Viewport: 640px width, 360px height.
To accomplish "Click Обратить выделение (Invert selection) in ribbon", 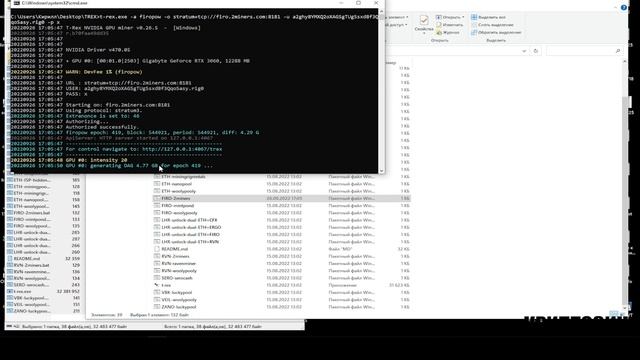I will [496, 32].
